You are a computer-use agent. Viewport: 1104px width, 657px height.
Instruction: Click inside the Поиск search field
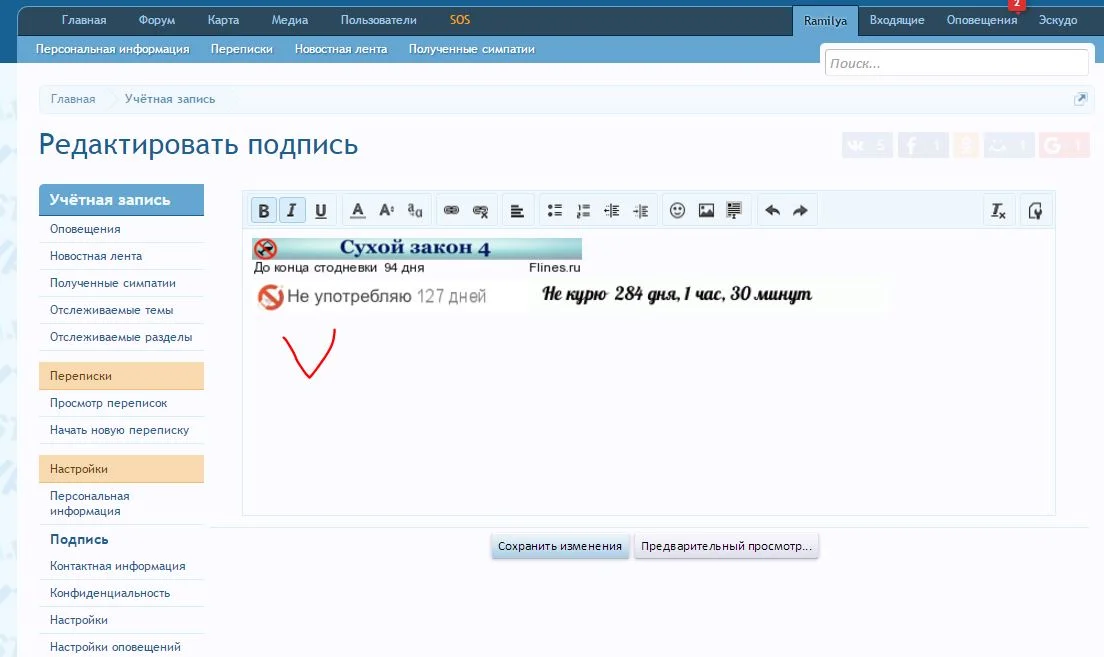pos(955,62)
